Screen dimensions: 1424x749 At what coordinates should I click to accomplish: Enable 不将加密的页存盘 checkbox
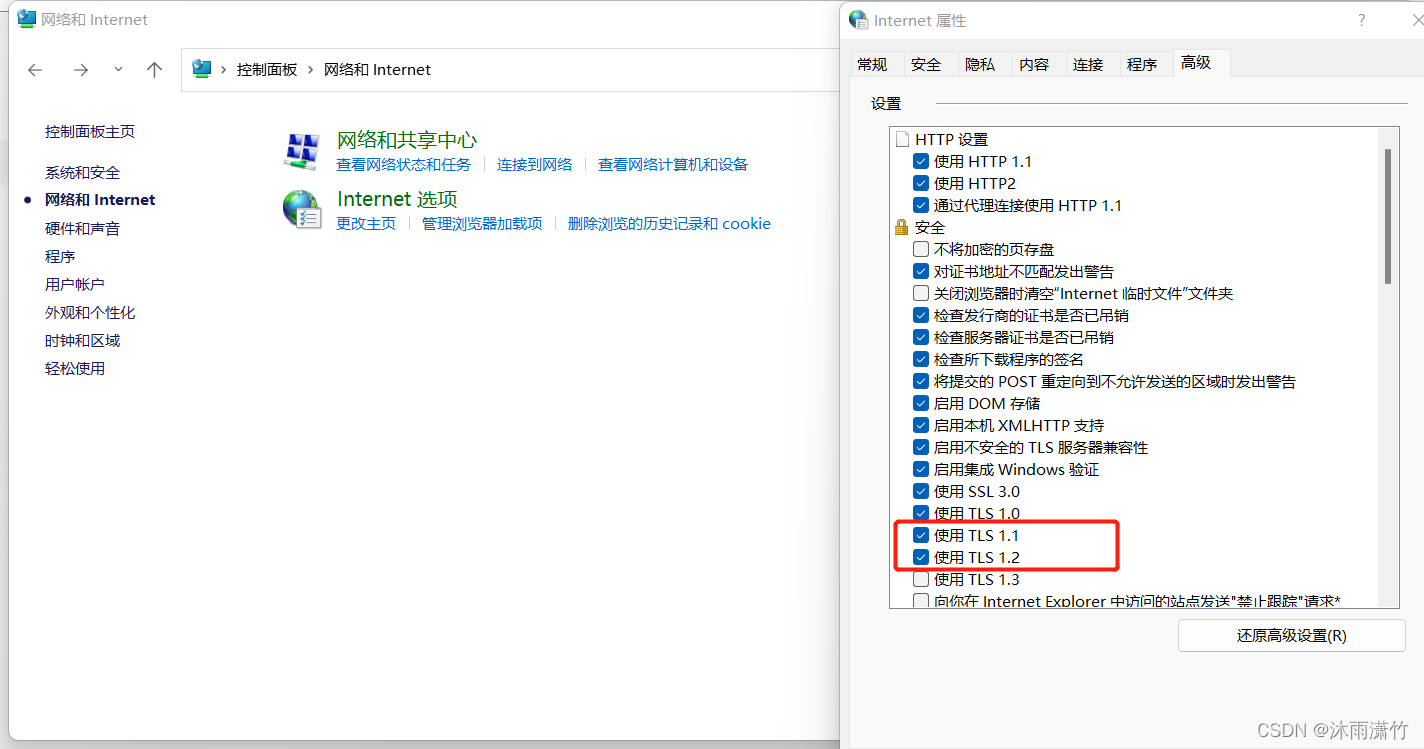[921, 249]
